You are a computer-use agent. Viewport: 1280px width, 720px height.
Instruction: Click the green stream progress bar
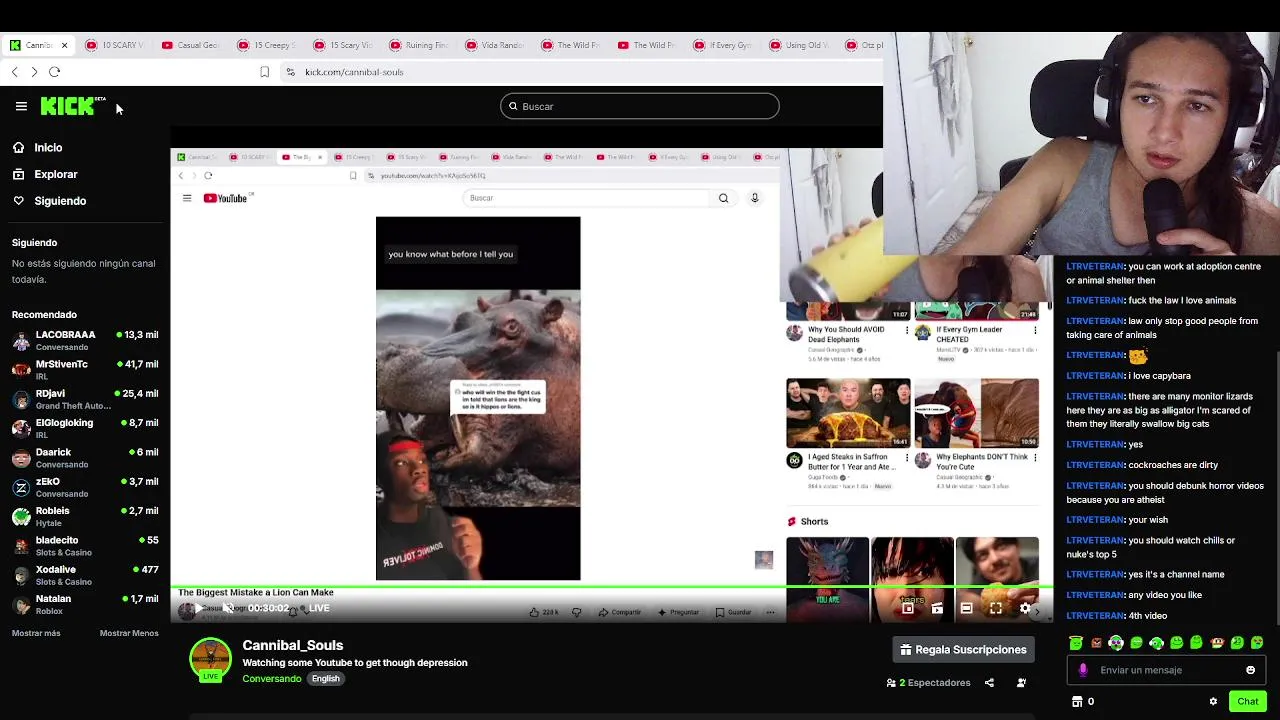(x=611, y=587)
